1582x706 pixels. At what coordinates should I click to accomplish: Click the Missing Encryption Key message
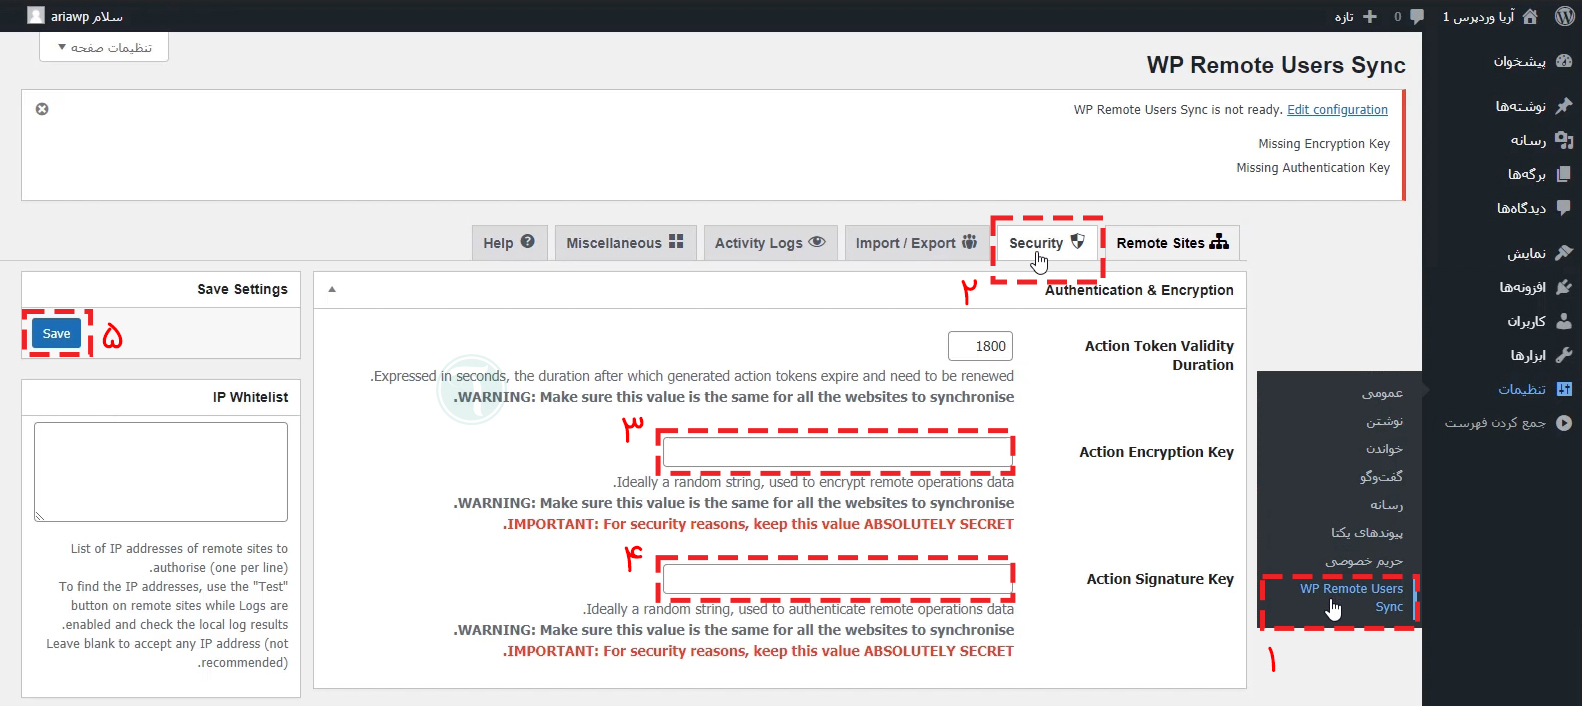(x=1324, y=144)
